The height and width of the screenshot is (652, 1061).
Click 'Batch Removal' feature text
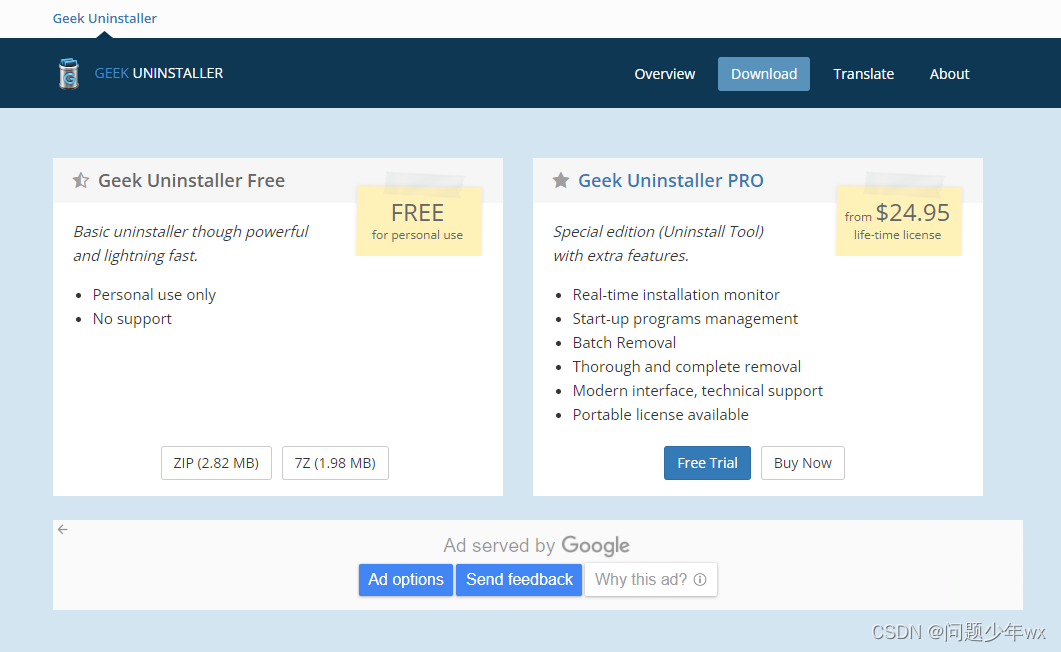click(624, 343)
